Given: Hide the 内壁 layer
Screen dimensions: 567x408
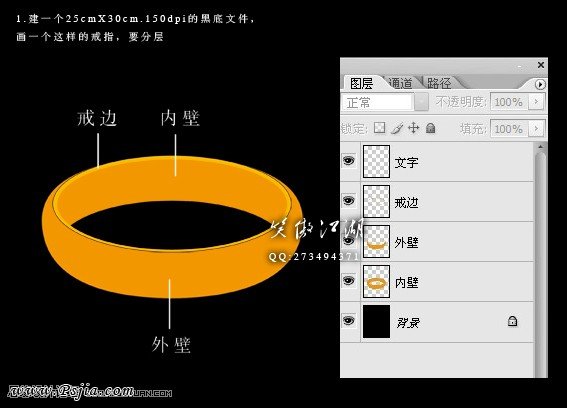Looking at the screenshot, I should pyautogui.click(x=349, y=281).
